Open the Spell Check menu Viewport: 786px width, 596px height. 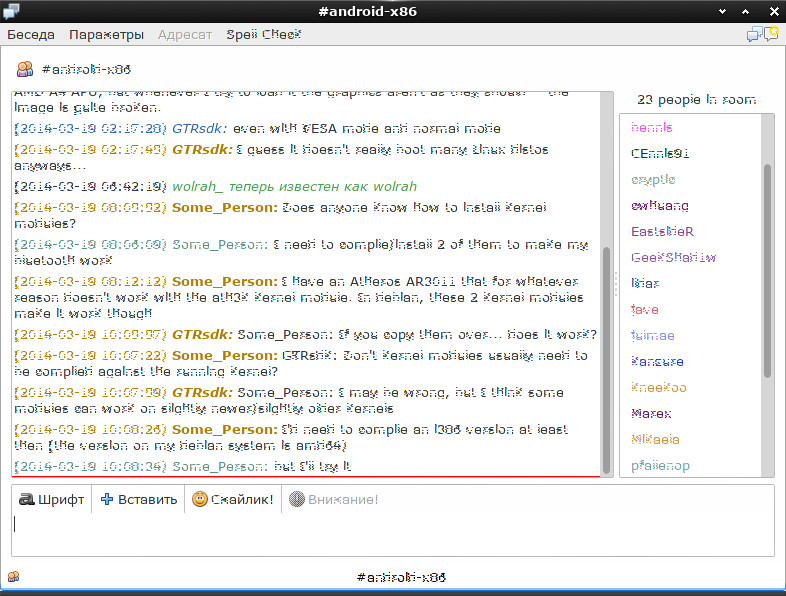(264, 34)
